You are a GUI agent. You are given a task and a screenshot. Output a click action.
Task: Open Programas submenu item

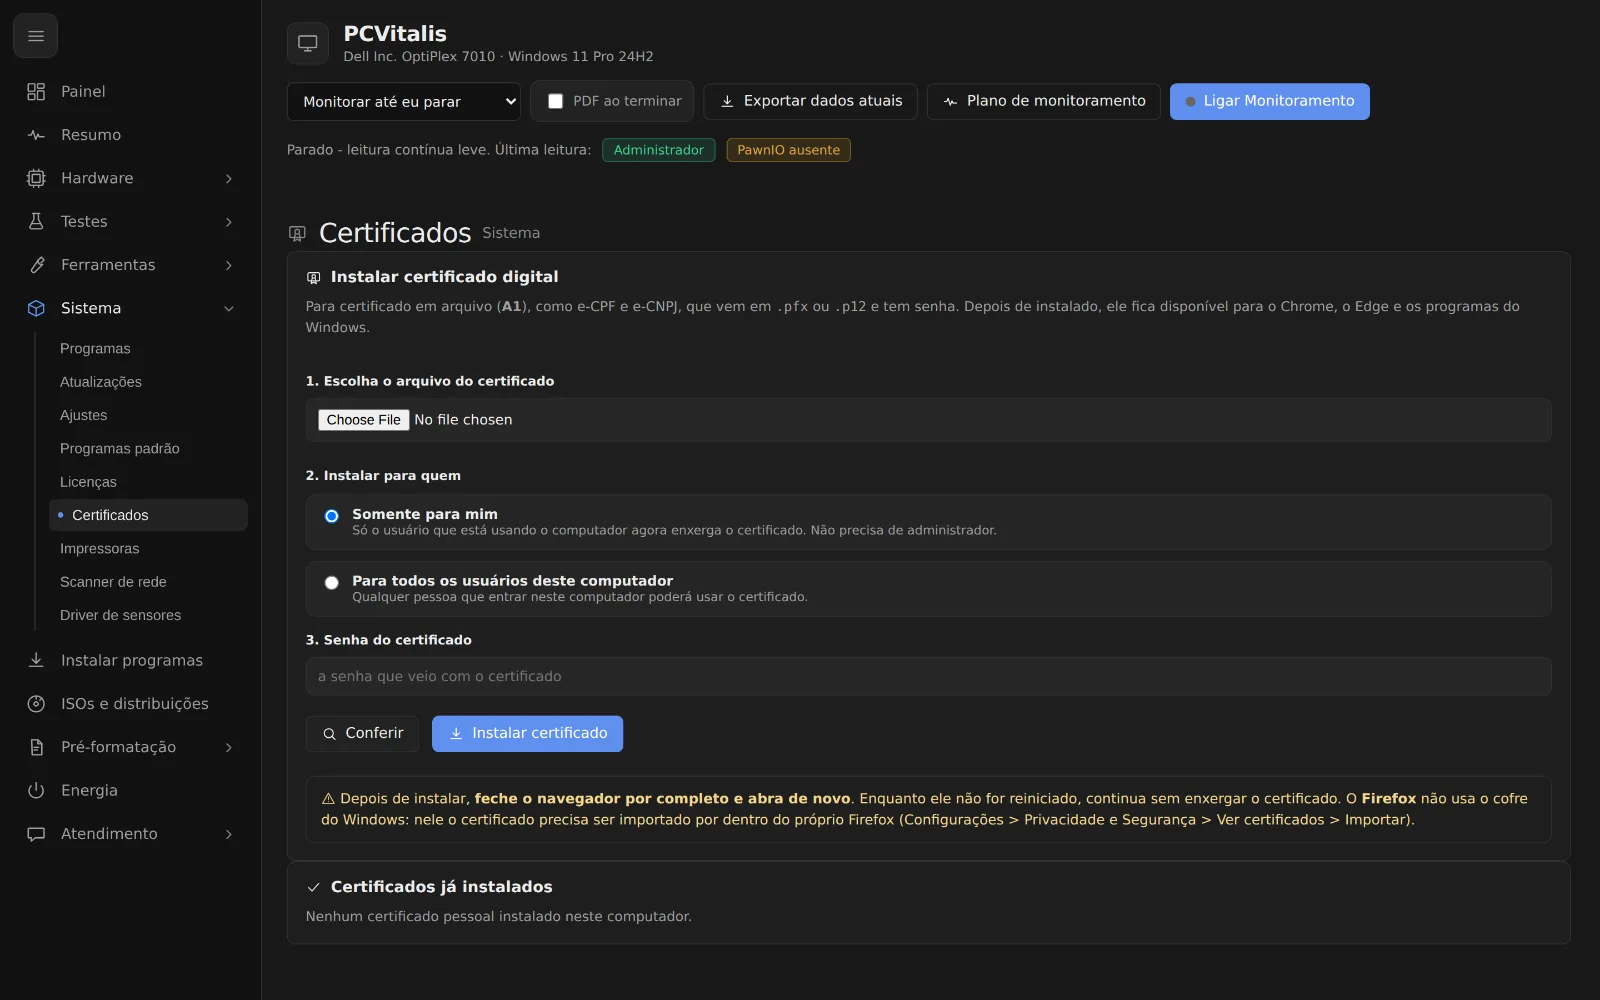click(x=148, y=348)
